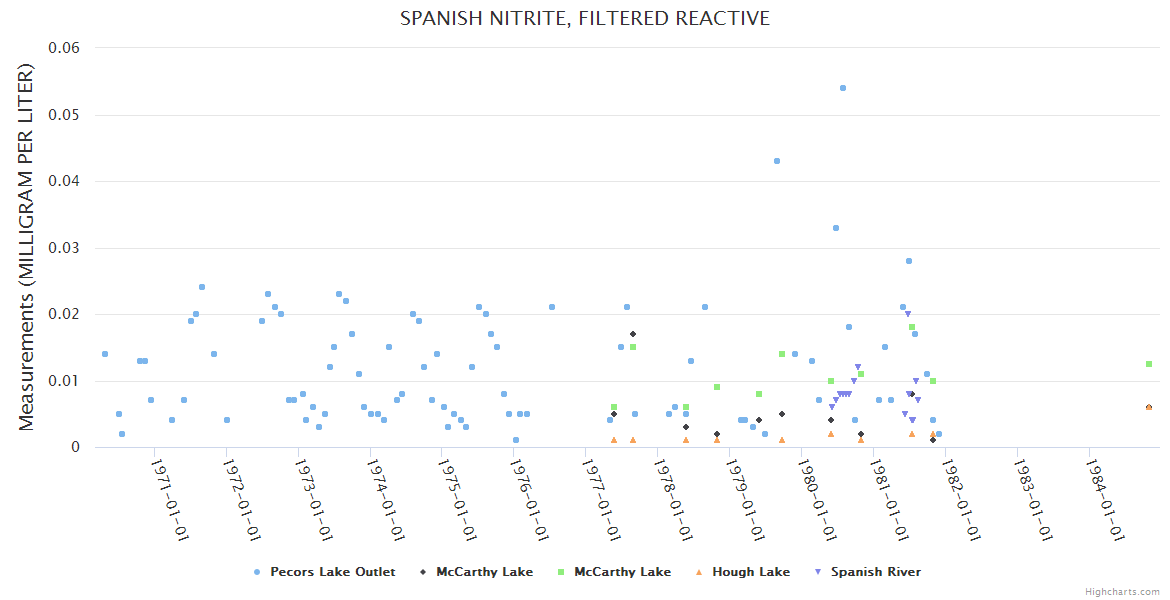Click the black diamond point near 0.017
Image resolution: width=1170 pixels, height=600 pixels.
(633, 334)
